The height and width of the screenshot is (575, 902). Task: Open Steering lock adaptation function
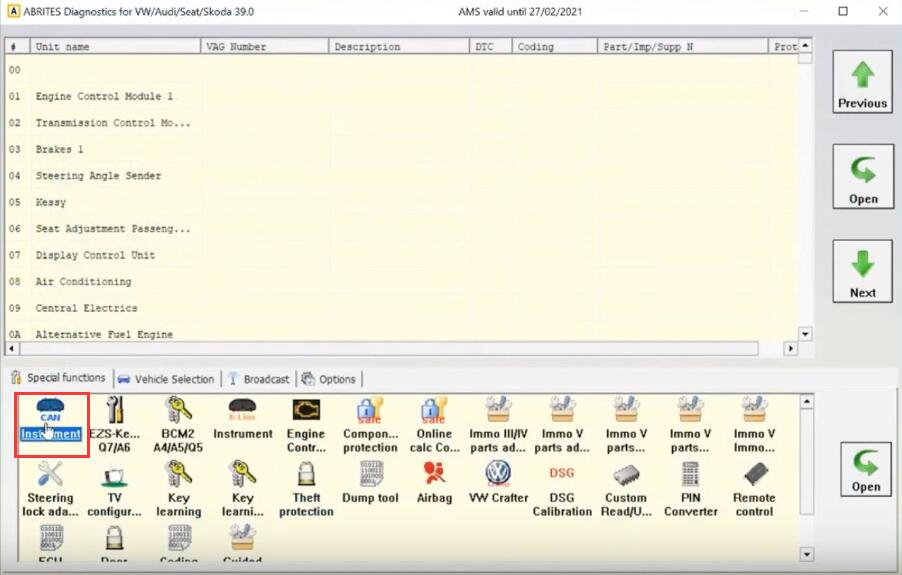50,489
